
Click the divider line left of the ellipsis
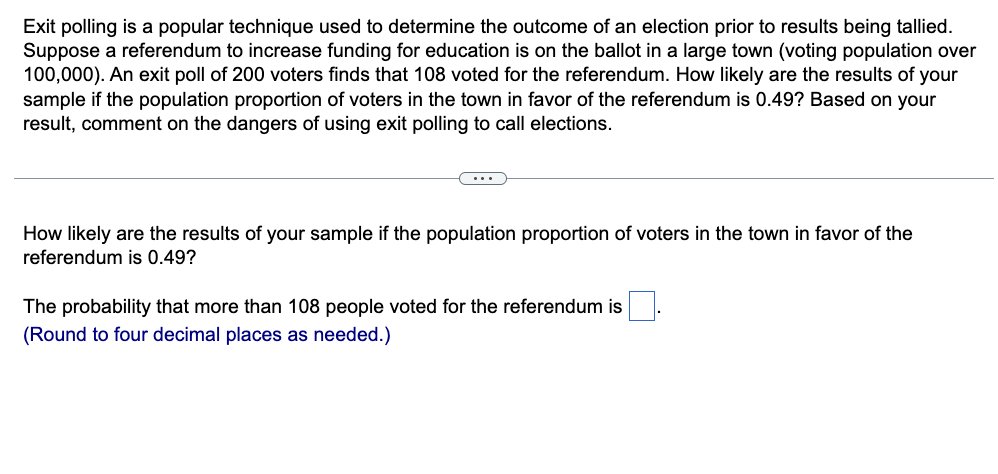(x=236, y=179)
